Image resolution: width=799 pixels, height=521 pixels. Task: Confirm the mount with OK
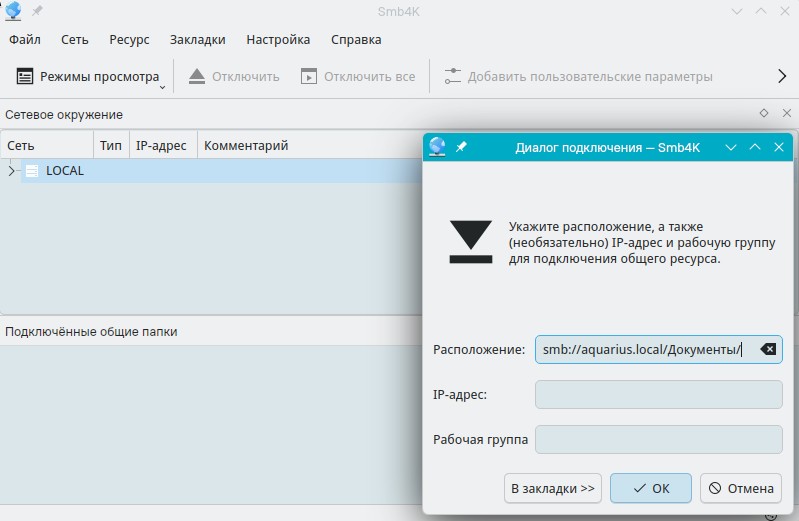point(651,488)
